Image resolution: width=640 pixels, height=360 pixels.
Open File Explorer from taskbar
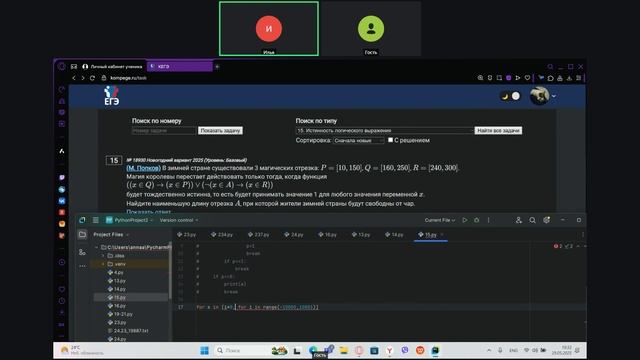(344, 350)
